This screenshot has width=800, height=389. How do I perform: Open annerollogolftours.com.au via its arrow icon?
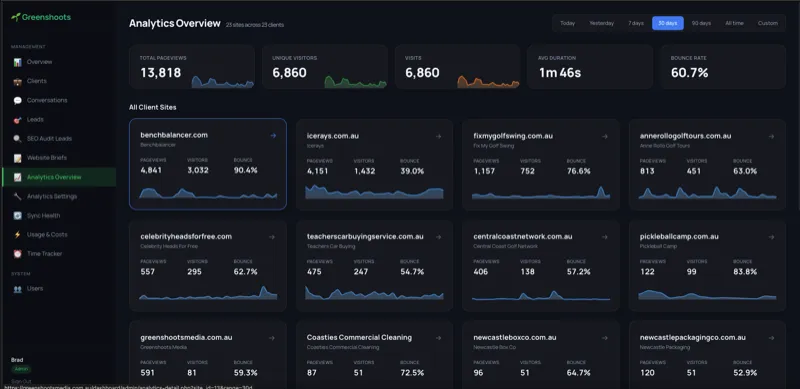click(x=771, y=136)
